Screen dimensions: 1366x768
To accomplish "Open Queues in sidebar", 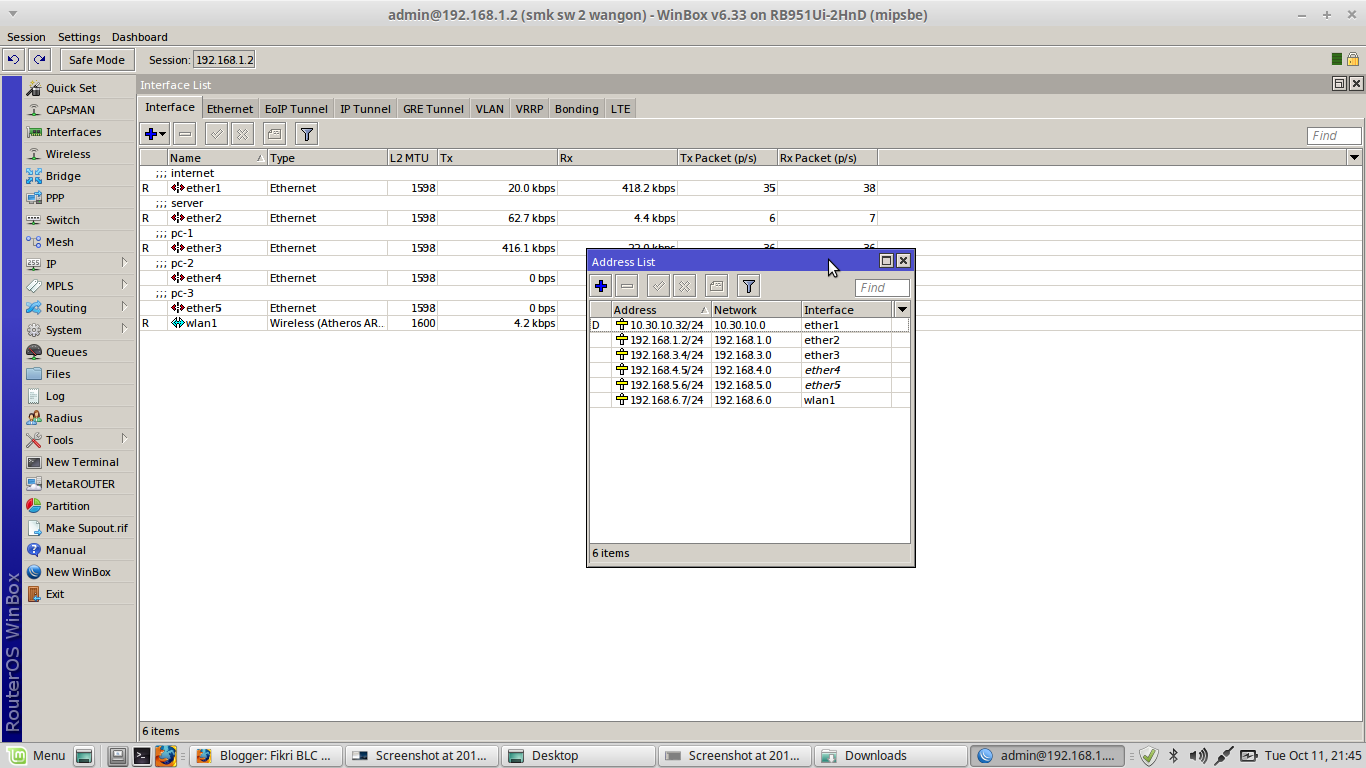I will pos(79,352).
